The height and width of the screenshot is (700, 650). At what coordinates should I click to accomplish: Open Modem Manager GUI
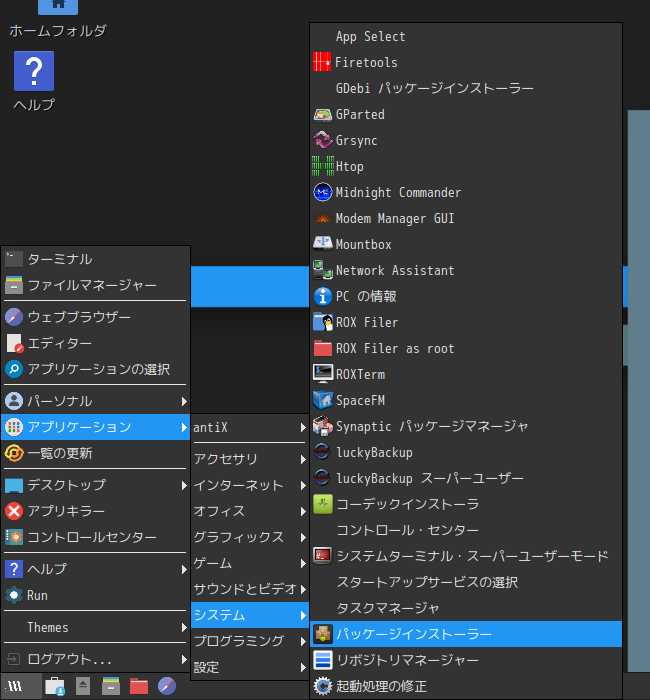click(466, 218)
